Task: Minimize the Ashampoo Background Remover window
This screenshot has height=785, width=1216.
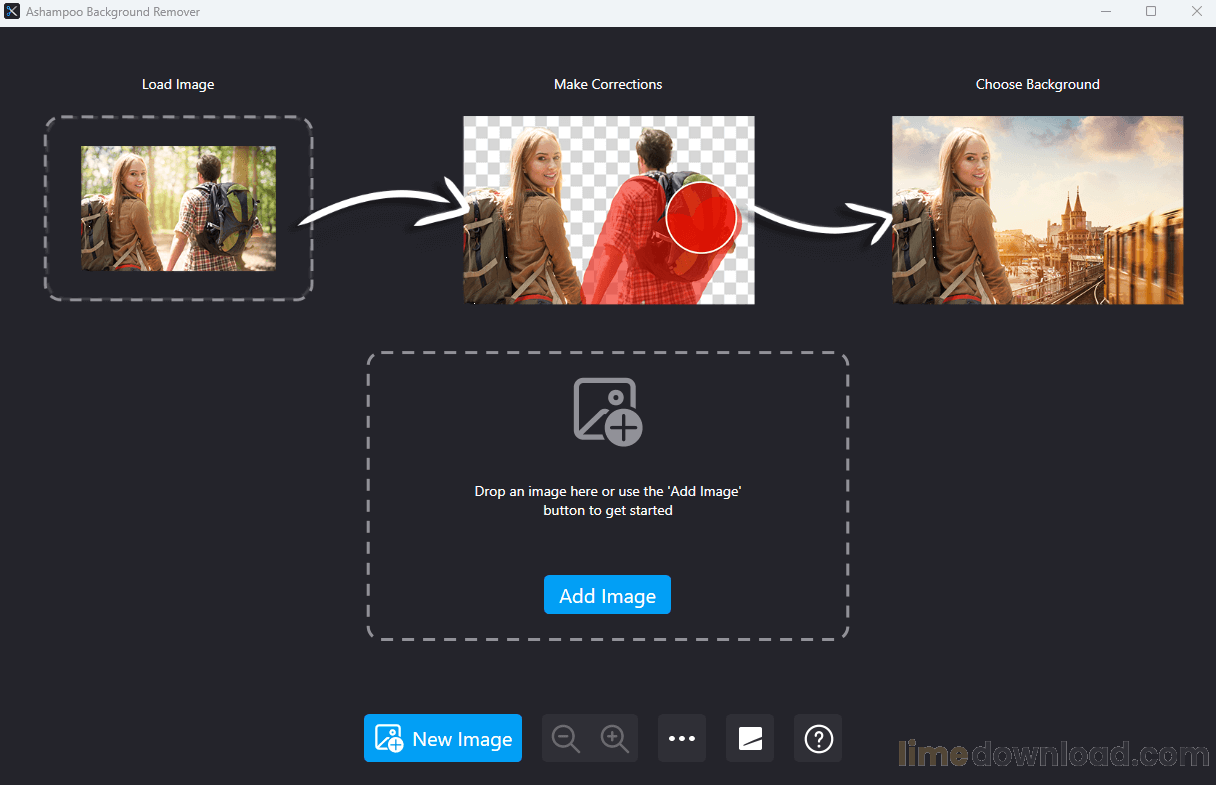Action: pos(1106,12)
